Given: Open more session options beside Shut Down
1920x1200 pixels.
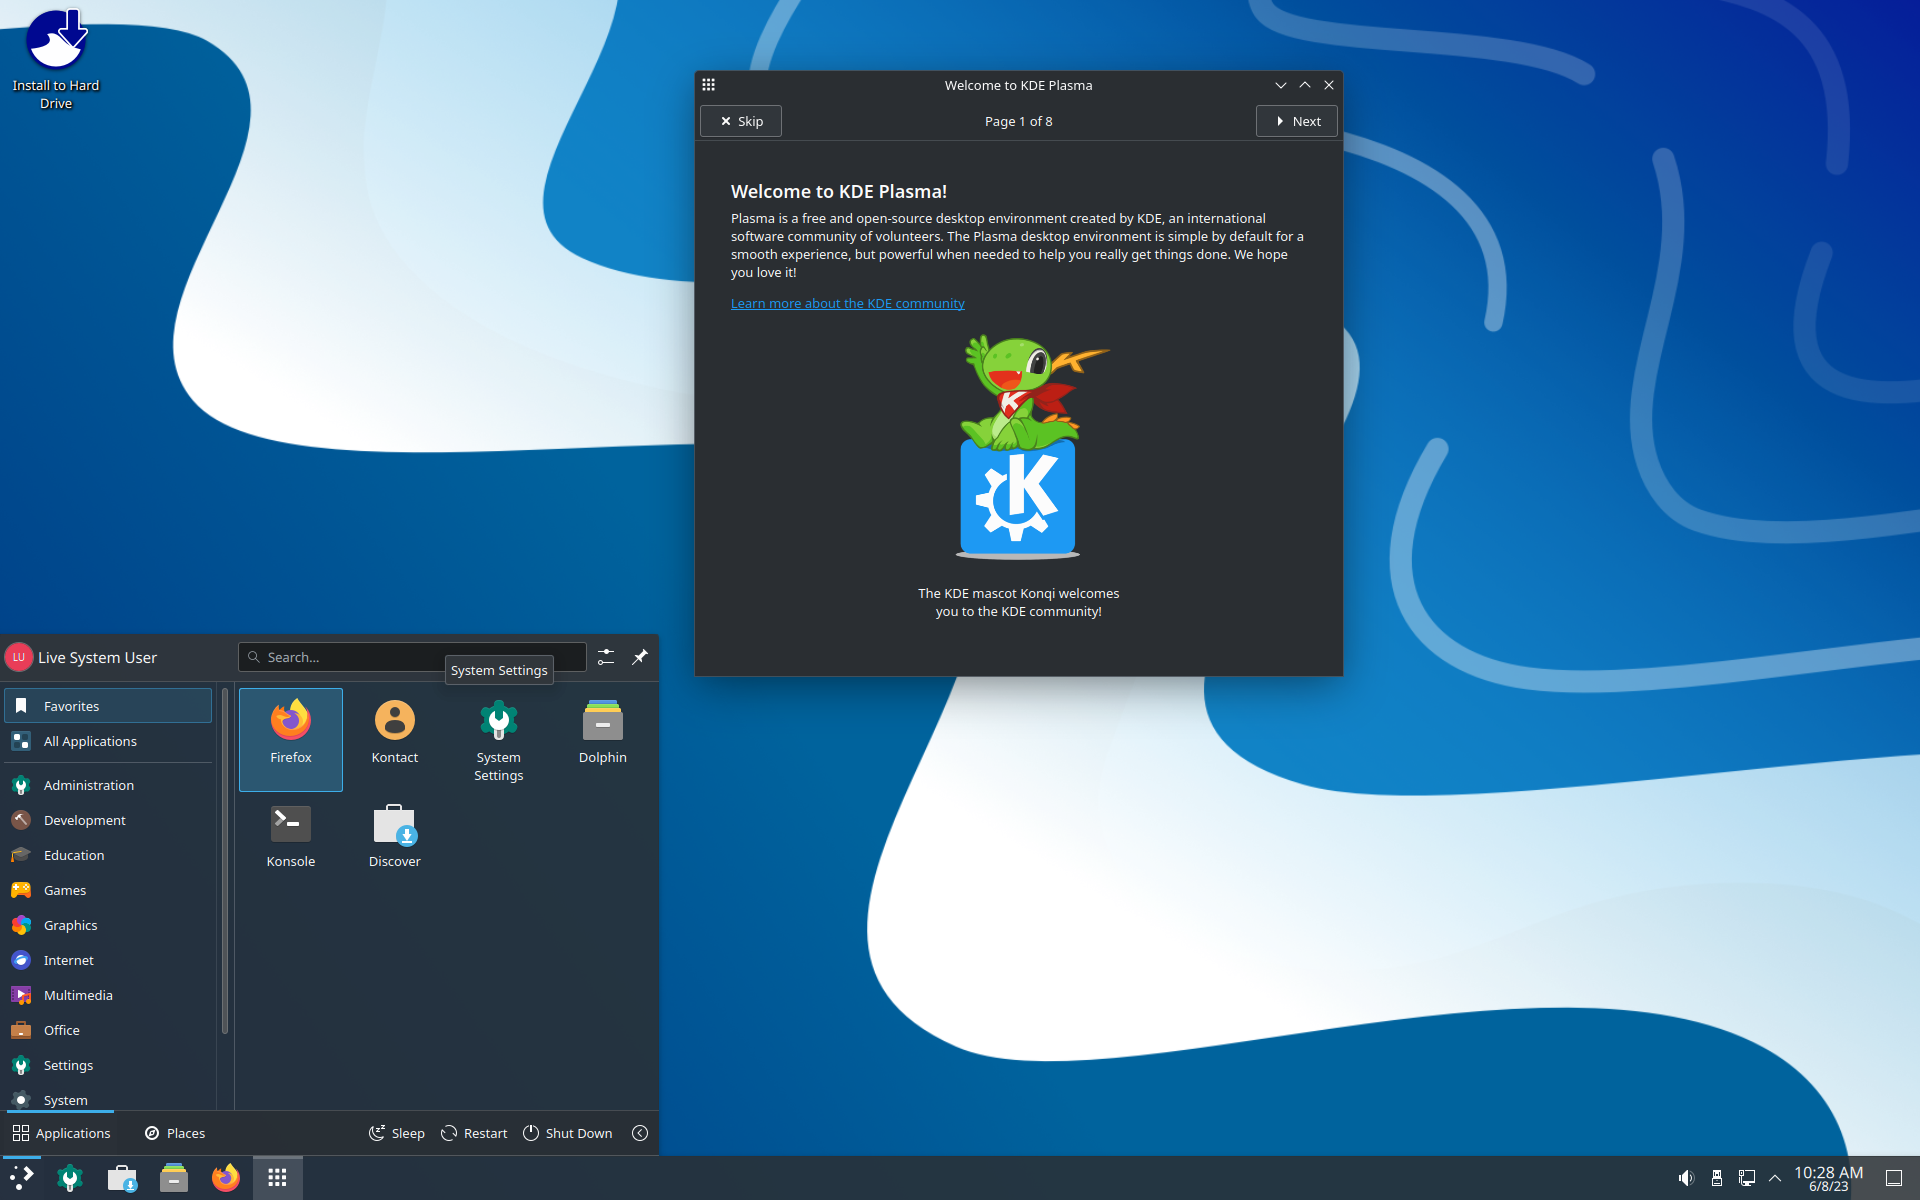Looking at the screenshot, I should pyautogui.click(x=639, y=1133).
